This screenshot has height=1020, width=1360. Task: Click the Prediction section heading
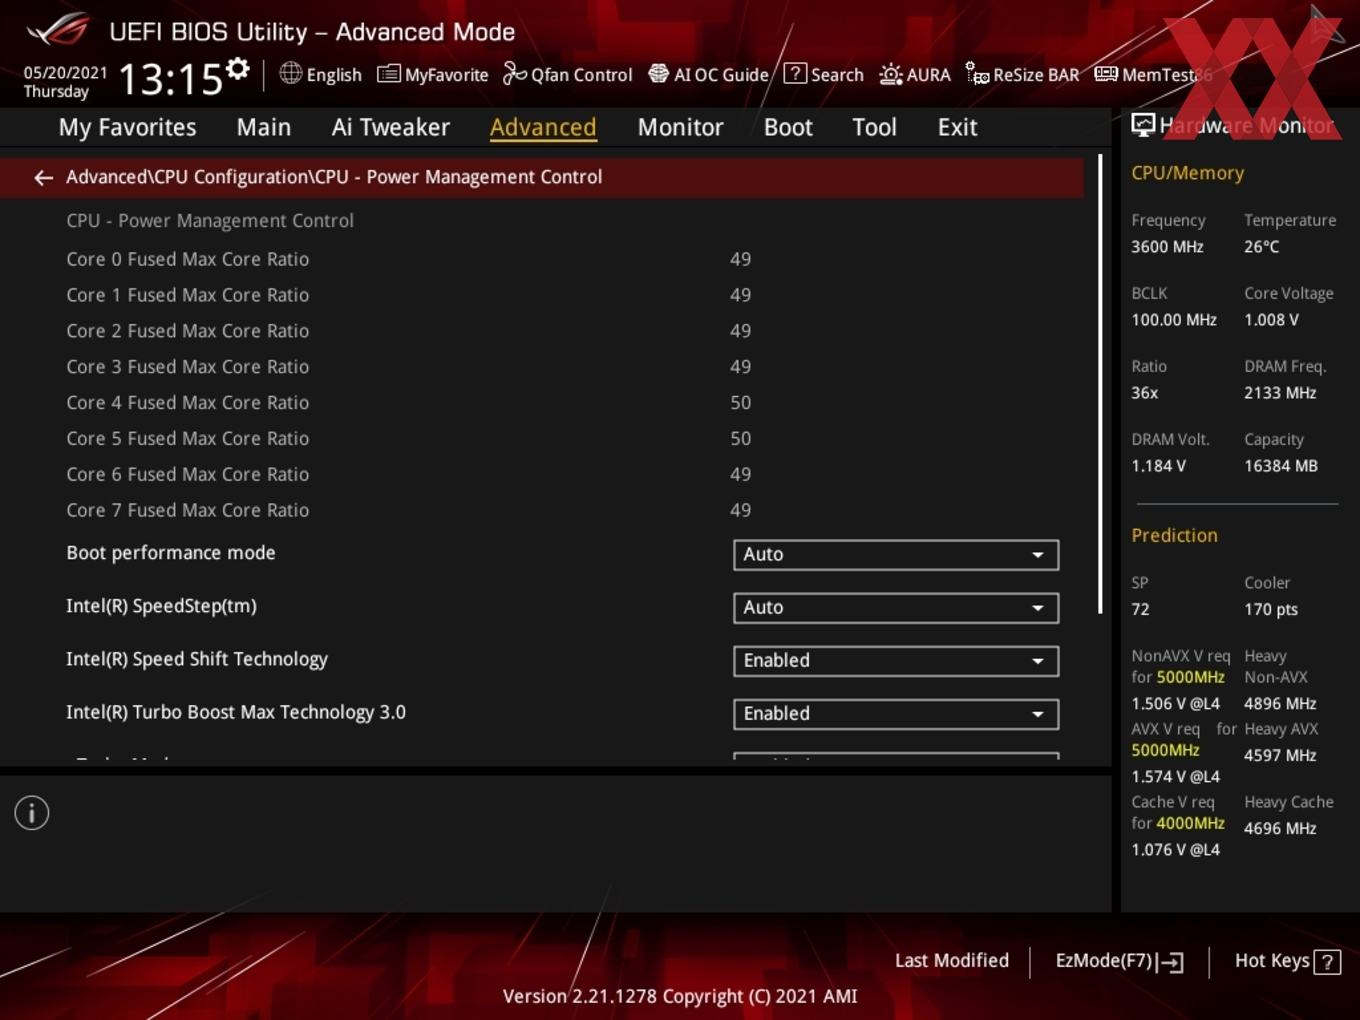1174,535
